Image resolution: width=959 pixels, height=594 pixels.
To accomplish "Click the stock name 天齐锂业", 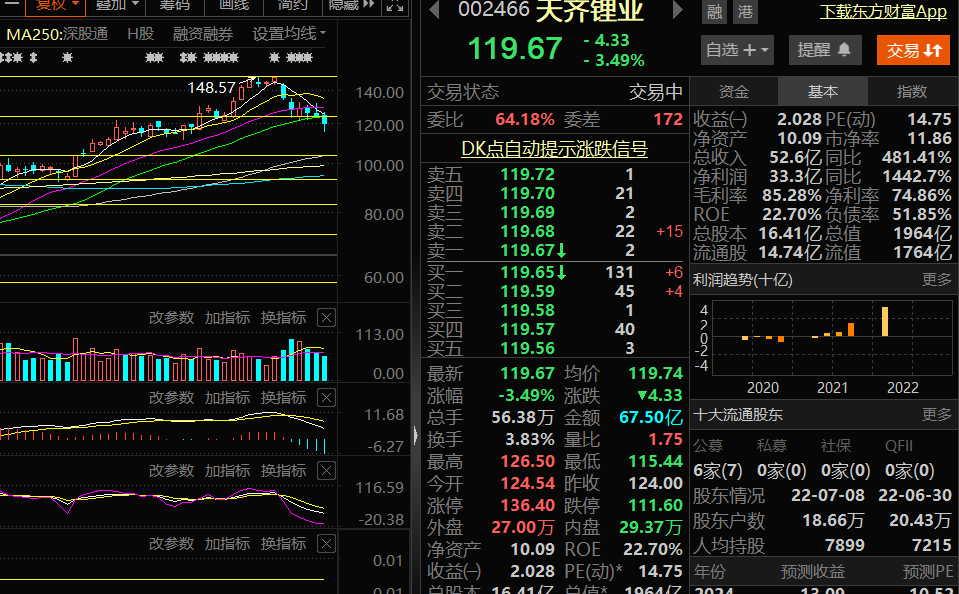I will [x=590, y=11].
